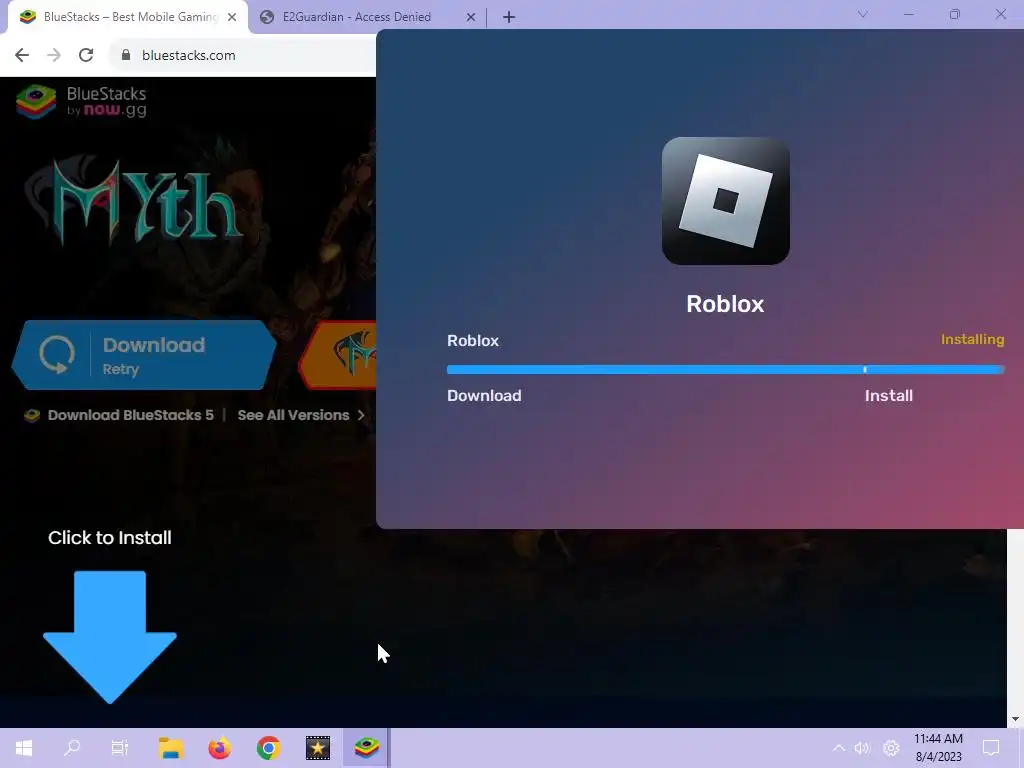Go back in the browser
Screen dimensions: 1024x768
pyautogui.click(x=22, y=55)
